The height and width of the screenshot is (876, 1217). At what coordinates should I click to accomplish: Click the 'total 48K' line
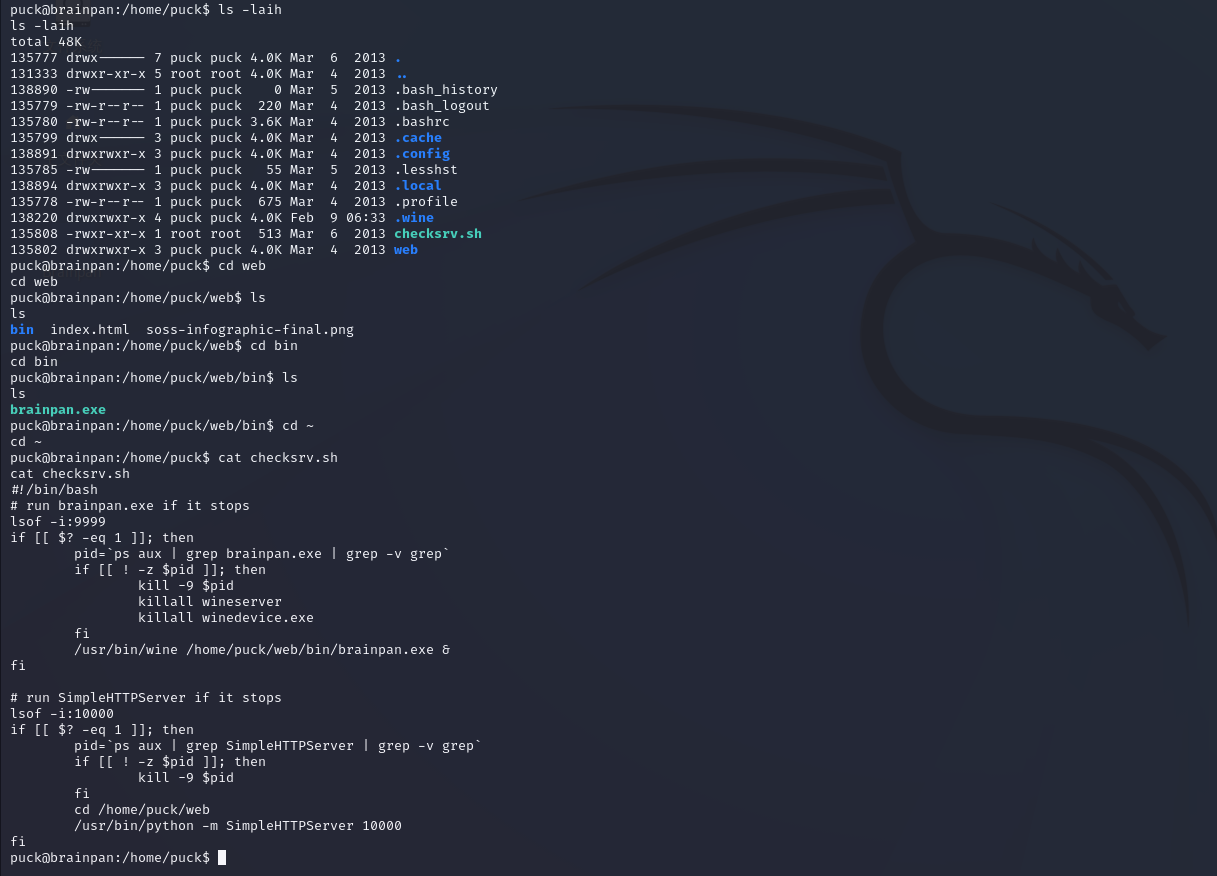point(46,42)
